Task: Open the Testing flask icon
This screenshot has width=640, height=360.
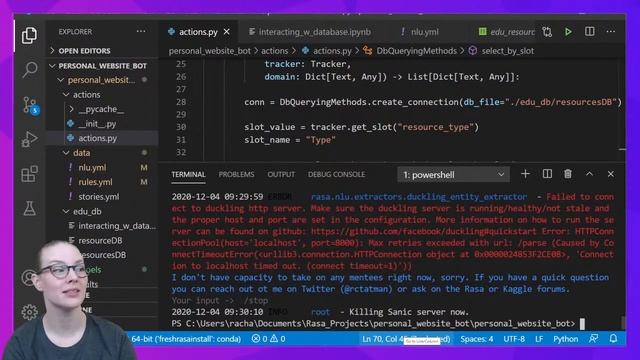Action: (29, 208)
